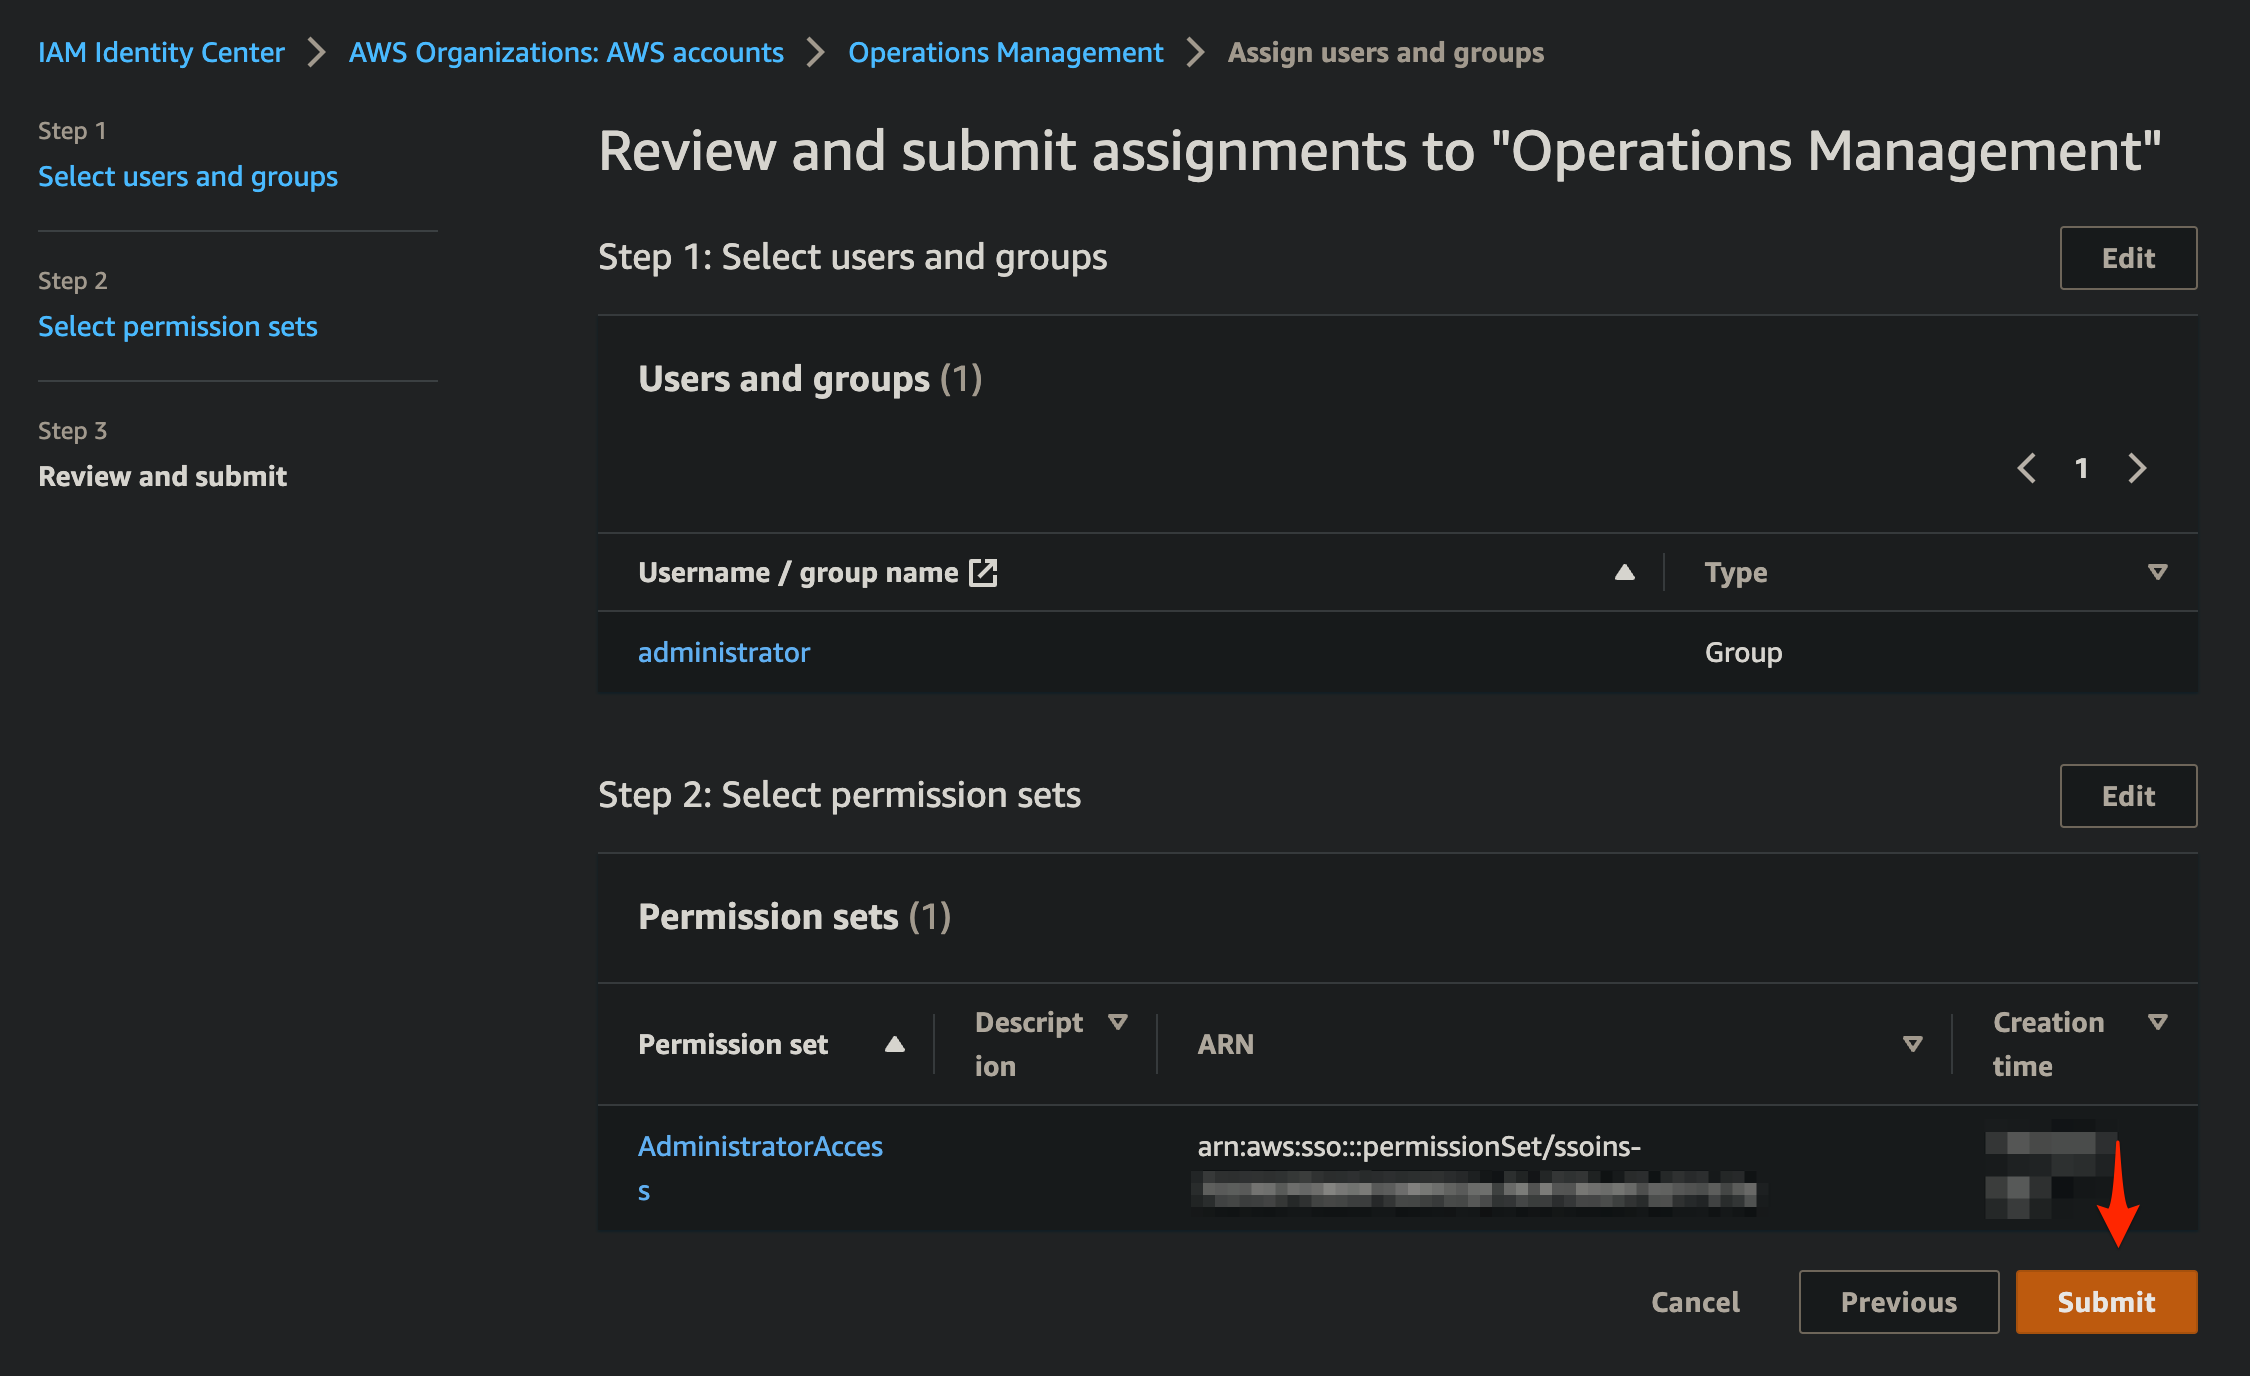Select page 1 in users pagination
Image resolution: width=2250 pixels, height=1376 pixels.
(2081, 468)
